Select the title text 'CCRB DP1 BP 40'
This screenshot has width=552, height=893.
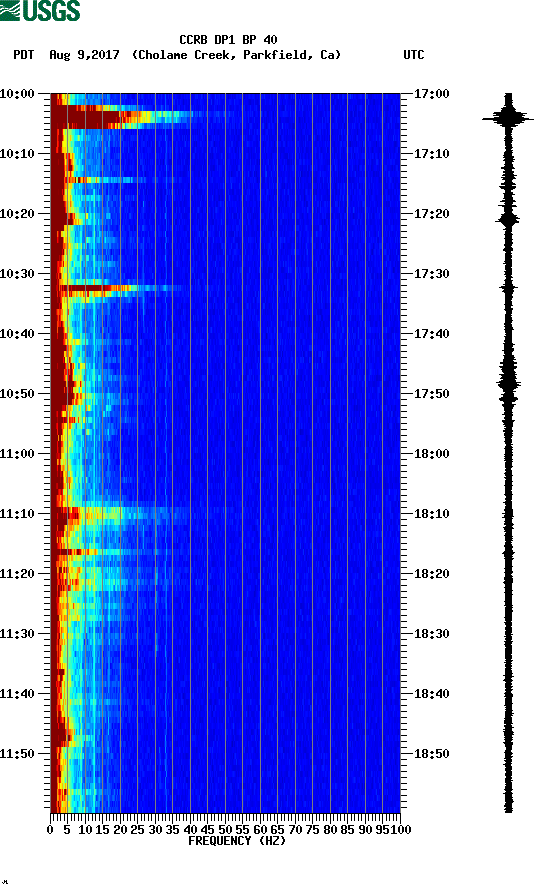228,40
